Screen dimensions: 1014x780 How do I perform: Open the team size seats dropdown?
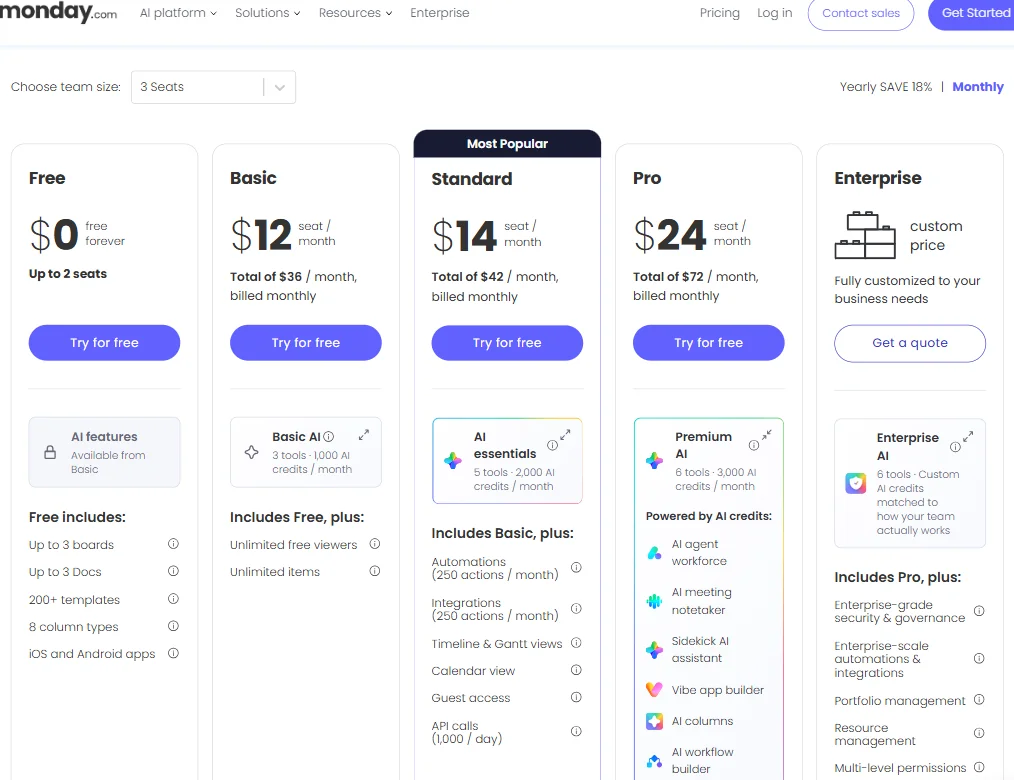213,87
